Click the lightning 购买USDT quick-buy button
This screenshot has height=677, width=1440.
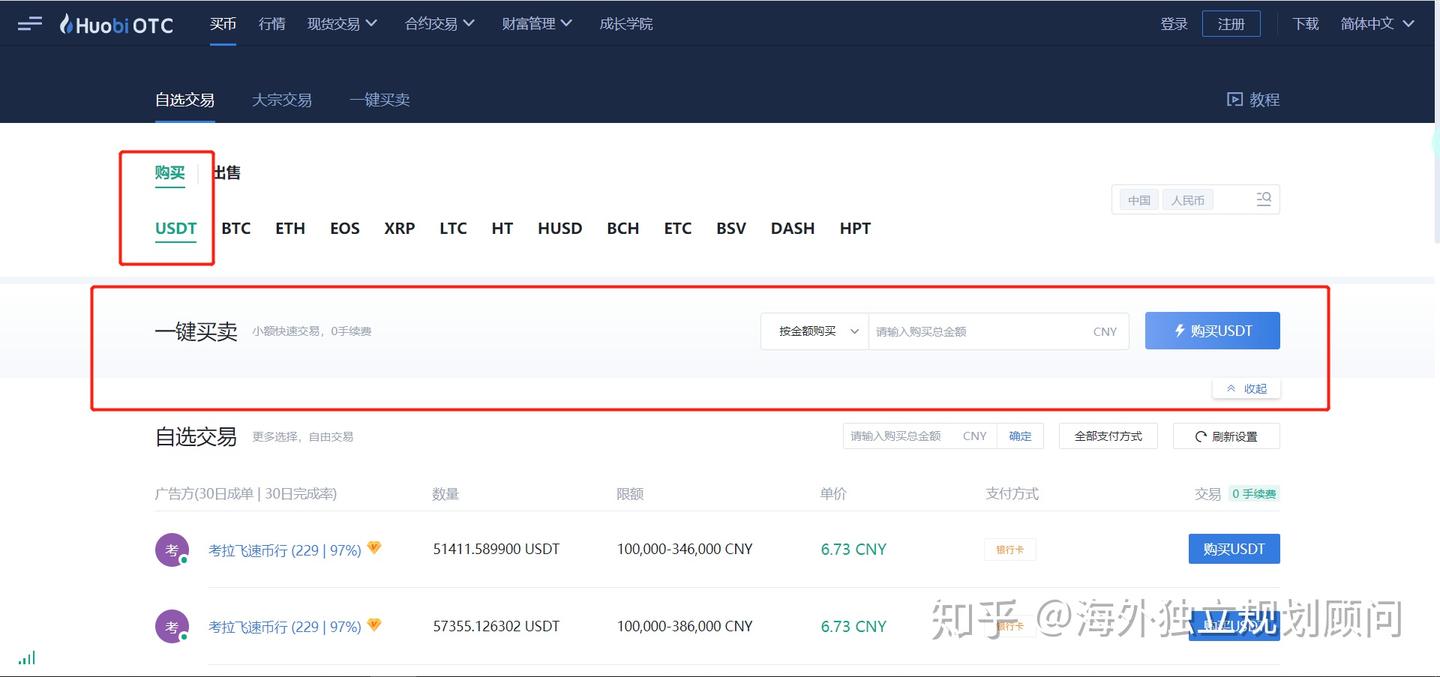tap(1212, 330)
